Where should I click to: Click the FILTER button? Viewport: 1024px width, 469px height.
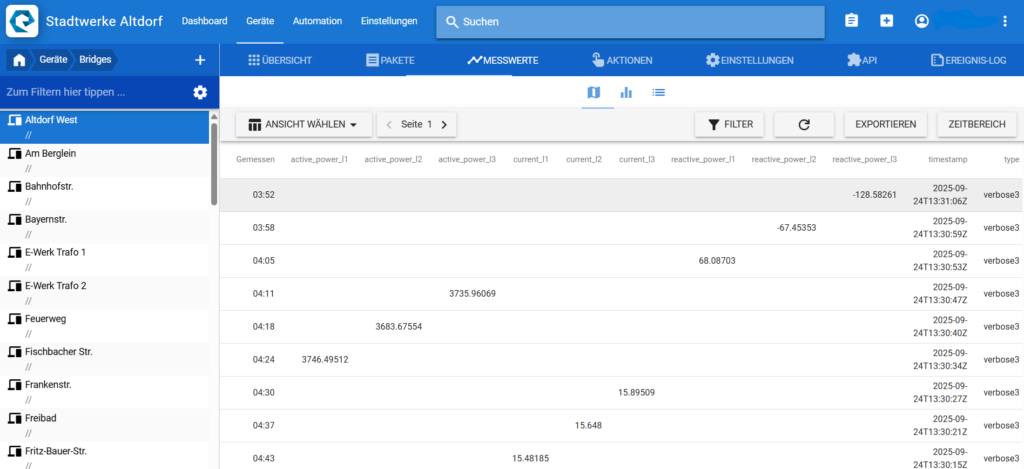click(x=729, y=124)
